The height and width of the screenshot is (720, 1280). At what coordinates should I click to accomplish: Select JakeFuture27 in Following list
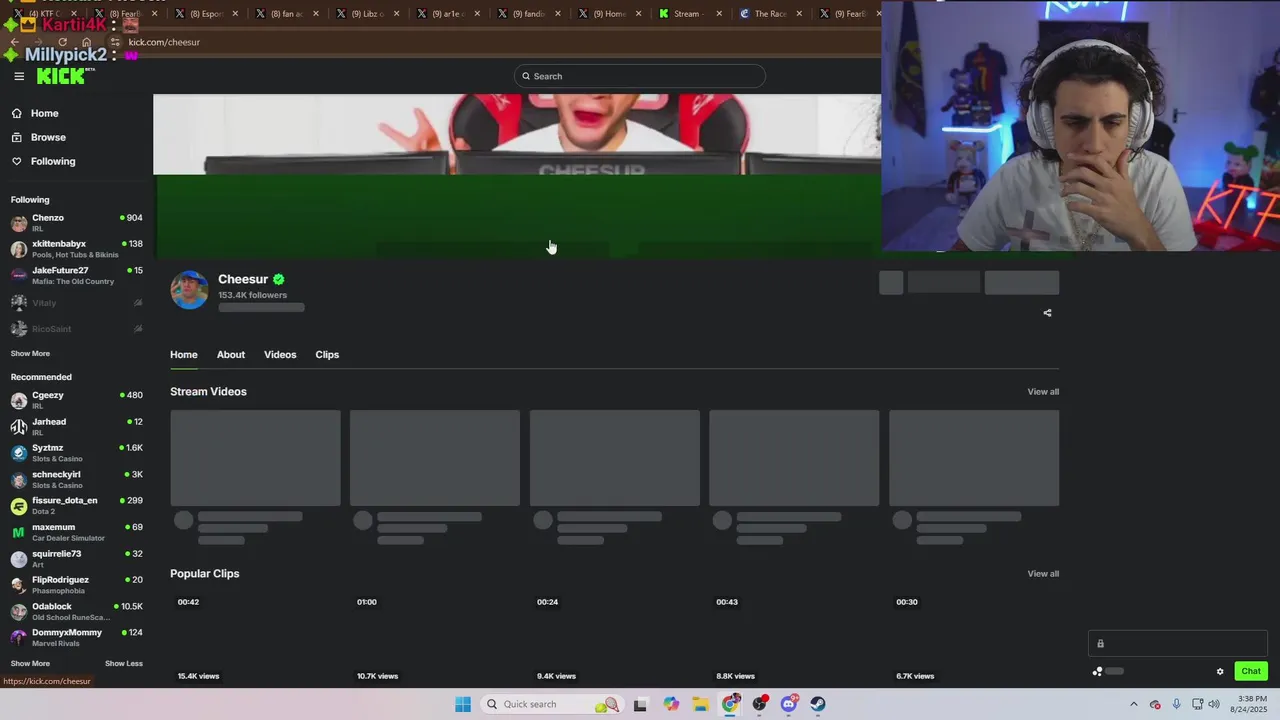[76, 275]
